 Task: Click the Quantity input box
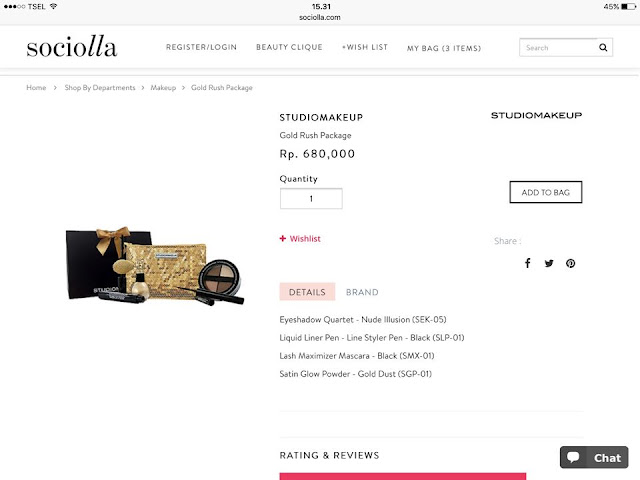[311, 198]
